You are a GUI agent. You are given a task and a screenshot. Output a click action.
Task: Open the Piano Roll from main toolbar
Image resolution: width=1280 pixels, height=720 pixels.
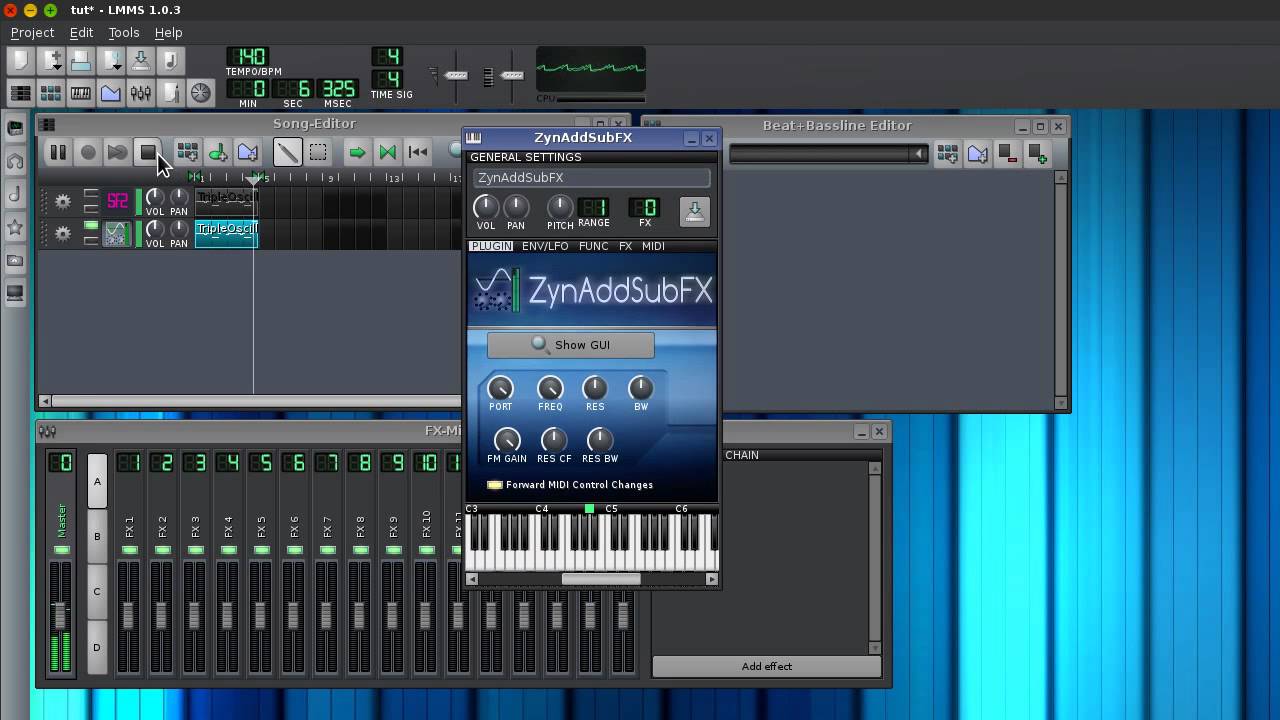point(81,93)
